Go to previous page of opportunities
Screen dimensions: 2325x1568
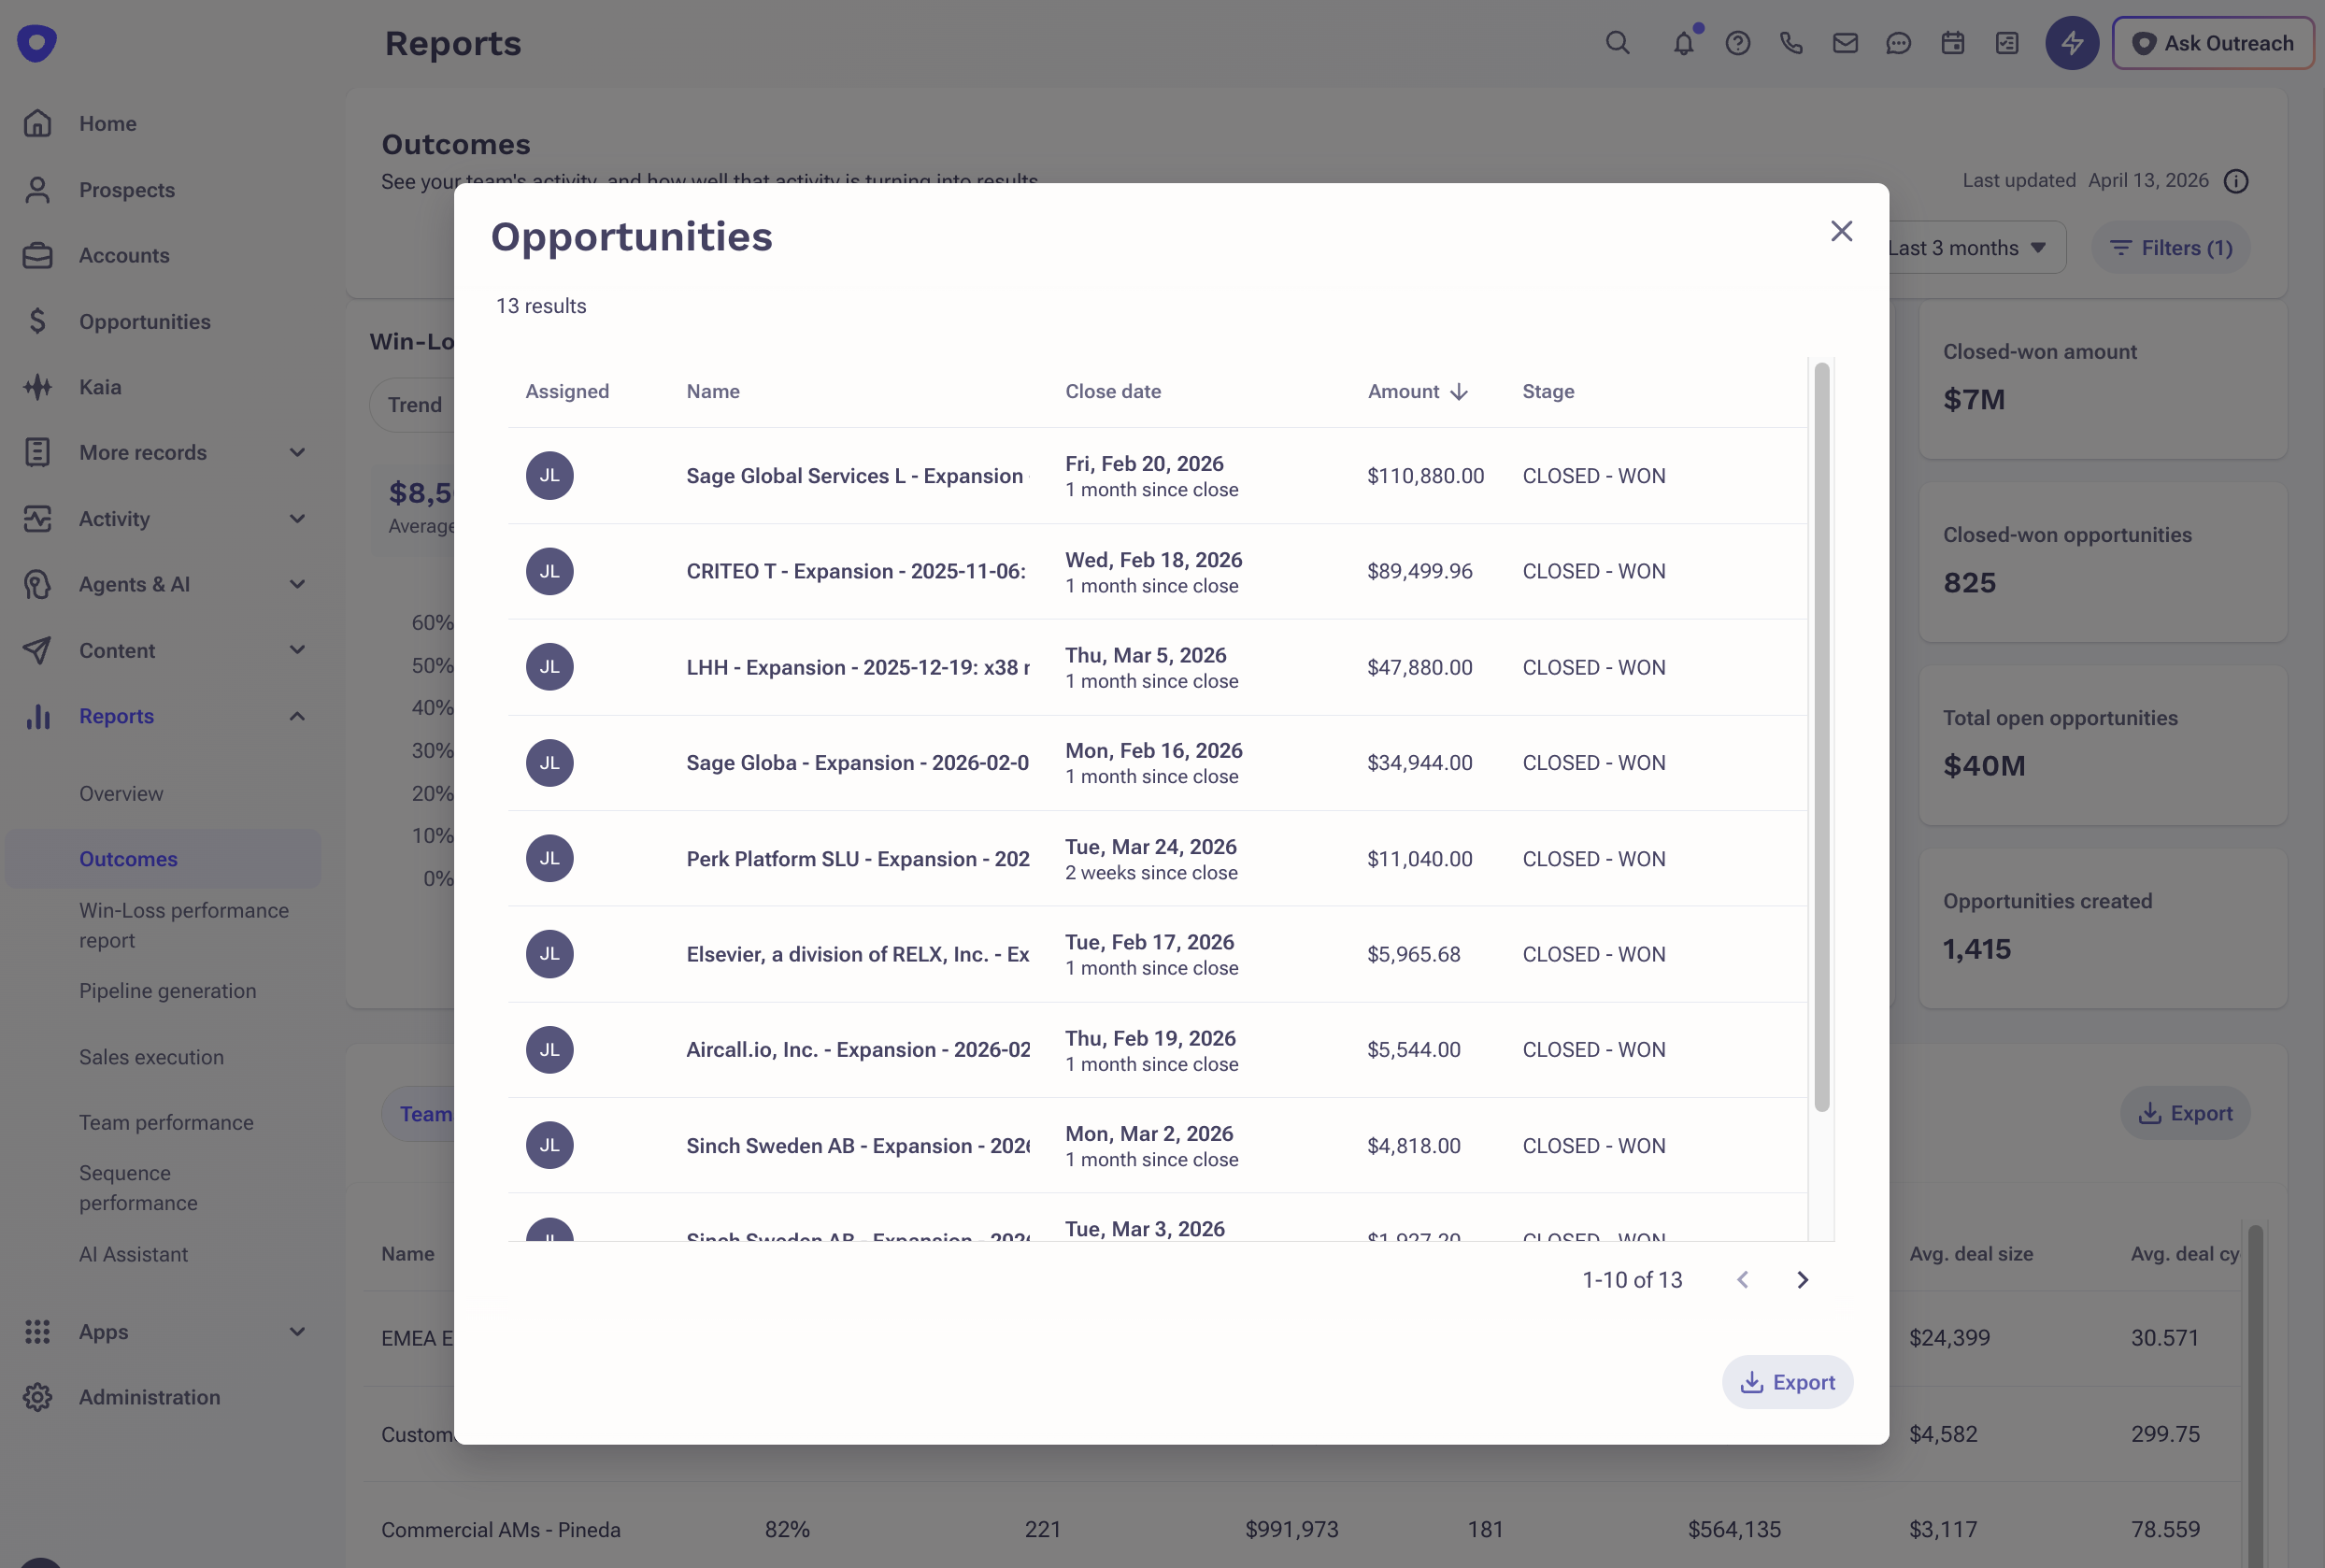click(x=1742, y=1280)
